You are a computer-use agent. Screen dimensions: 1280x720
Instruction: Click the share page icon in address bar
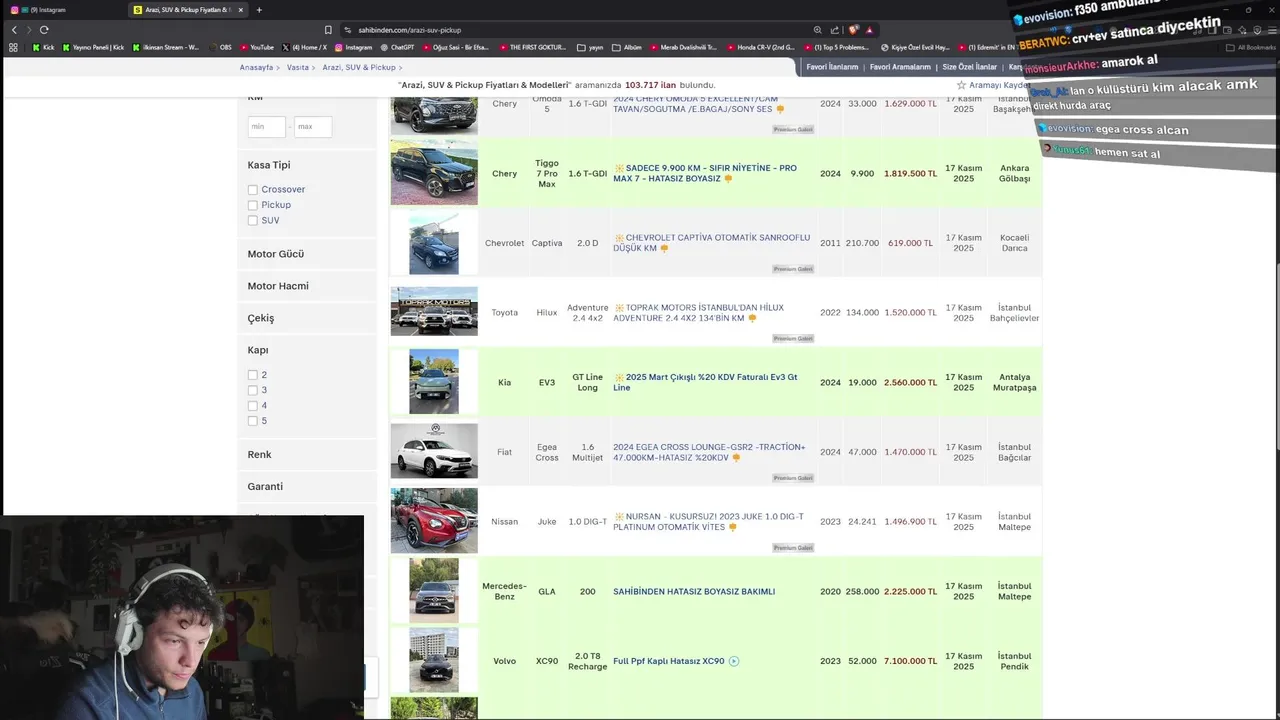tap(835, 30)
